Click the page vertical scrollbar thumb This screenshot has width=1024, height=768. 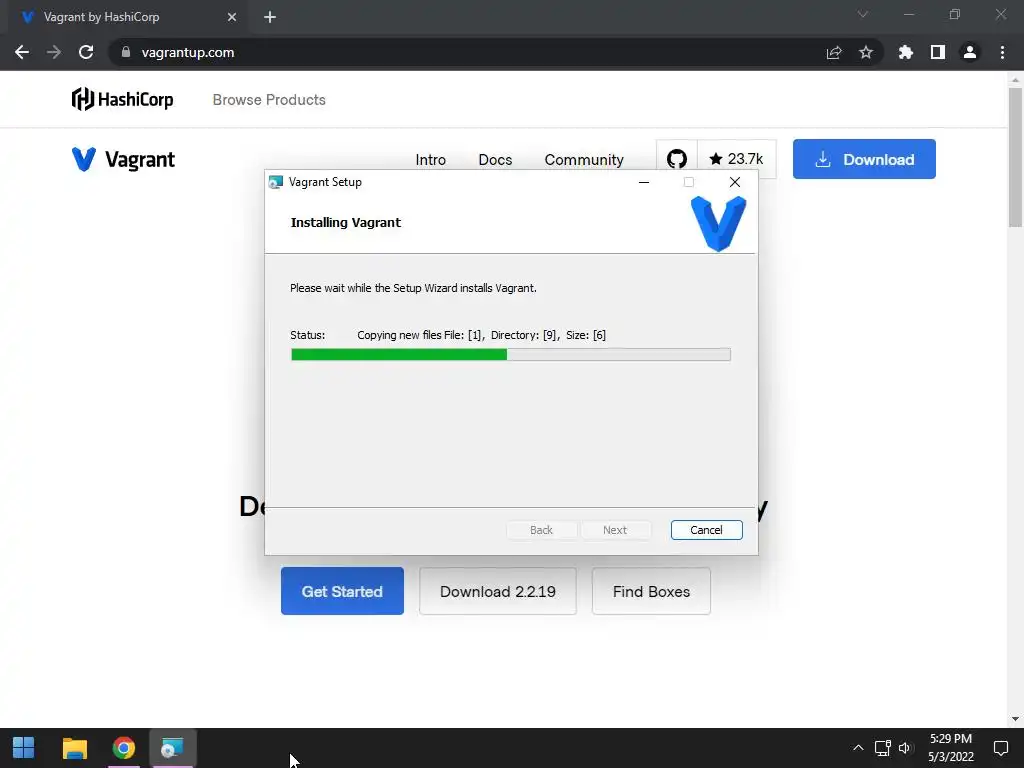tap(1015, 157)
